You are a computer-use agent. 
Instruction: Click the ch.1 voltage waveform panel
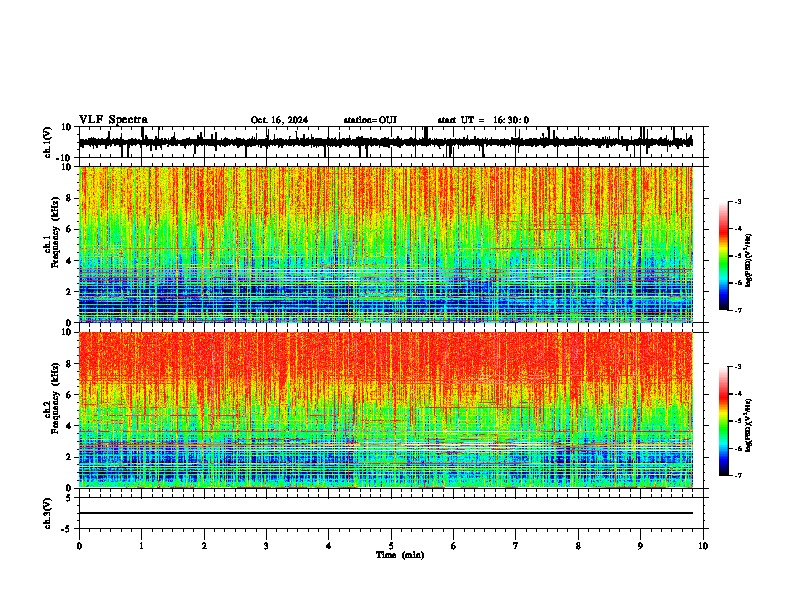click(391, 142)
